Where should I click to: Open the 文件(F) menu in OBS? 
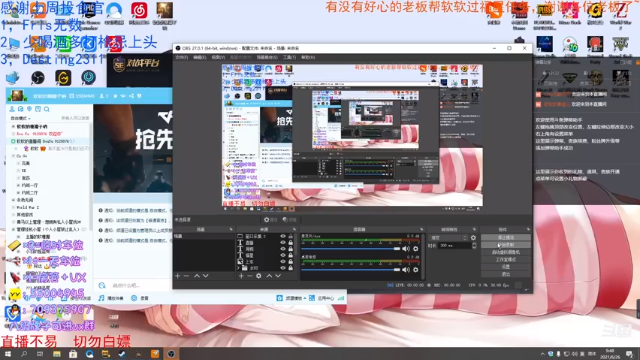click(182, 58)
